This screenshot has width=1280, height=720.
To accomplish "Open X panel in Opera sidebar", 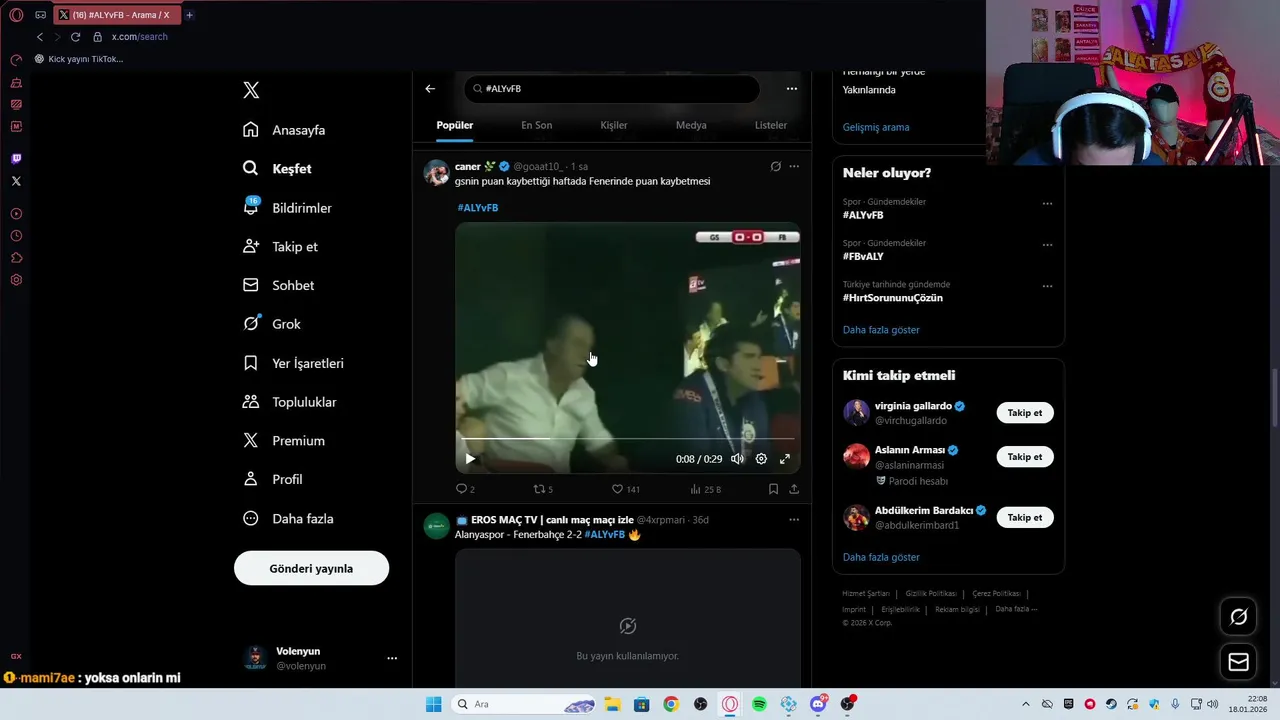I will (x=16, y=181).
